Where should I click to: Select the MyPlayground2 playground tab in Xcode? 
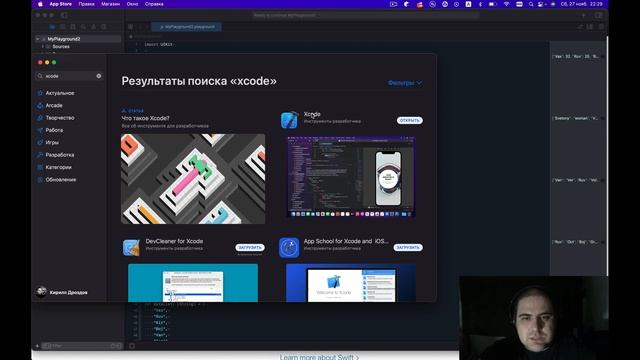[187, 27]
